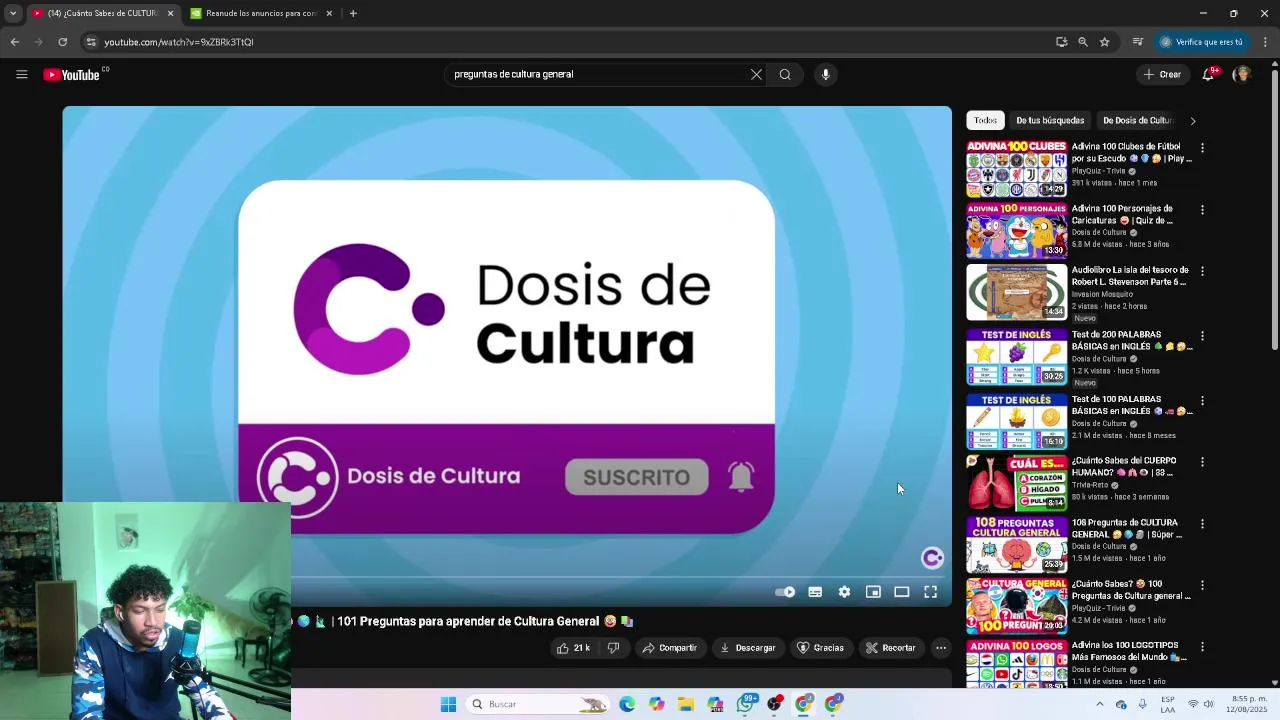
Task: Open options for 100 PALABRAS BÁSICAS video
Action: click(x=1202, y=401)
